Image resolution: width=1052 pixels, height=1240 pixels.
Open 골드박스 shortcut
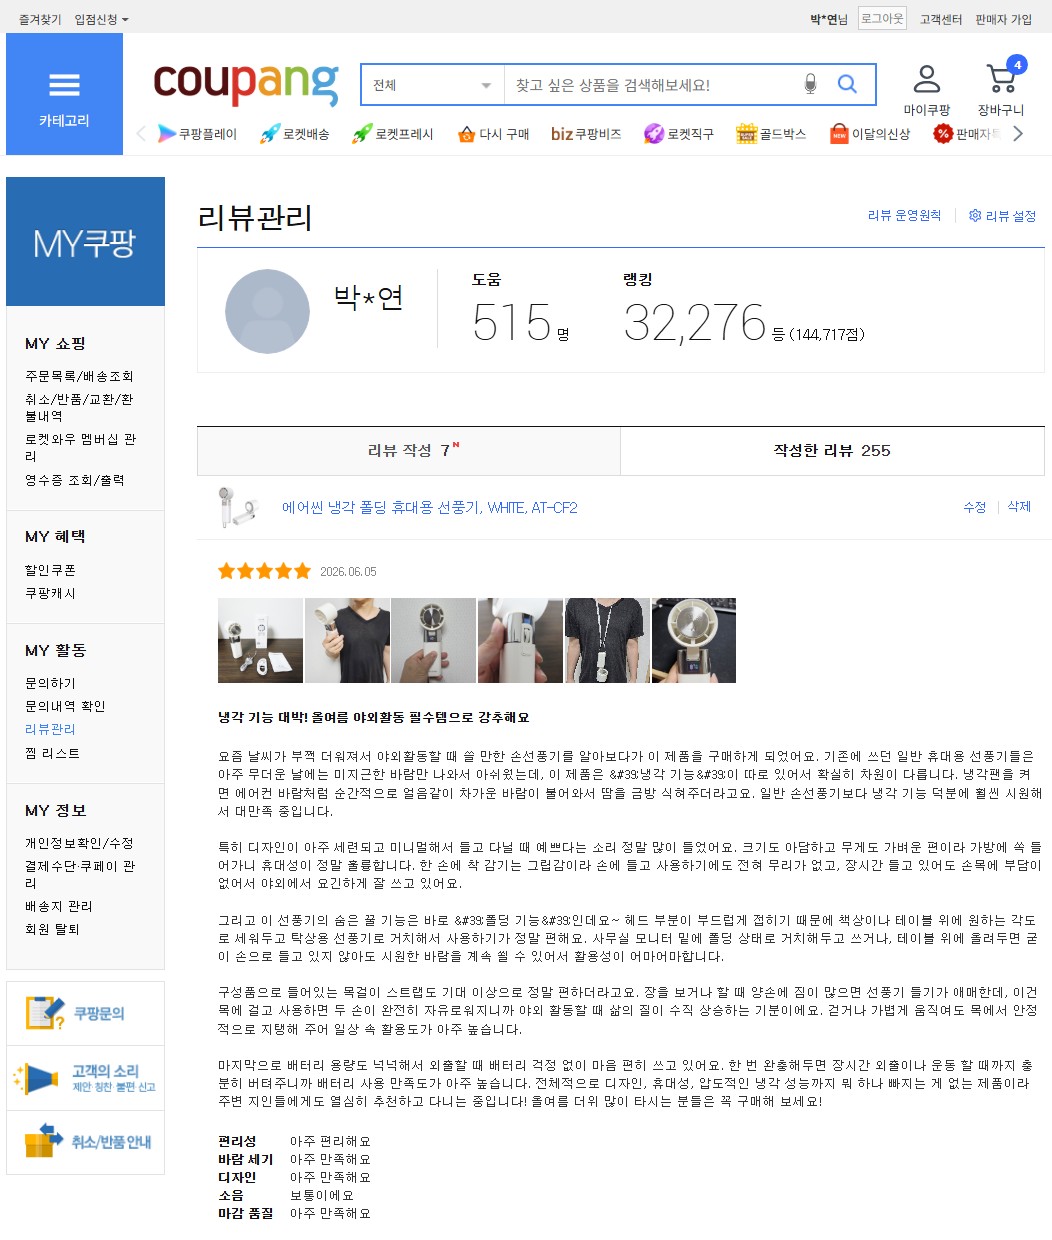point(771,134)
